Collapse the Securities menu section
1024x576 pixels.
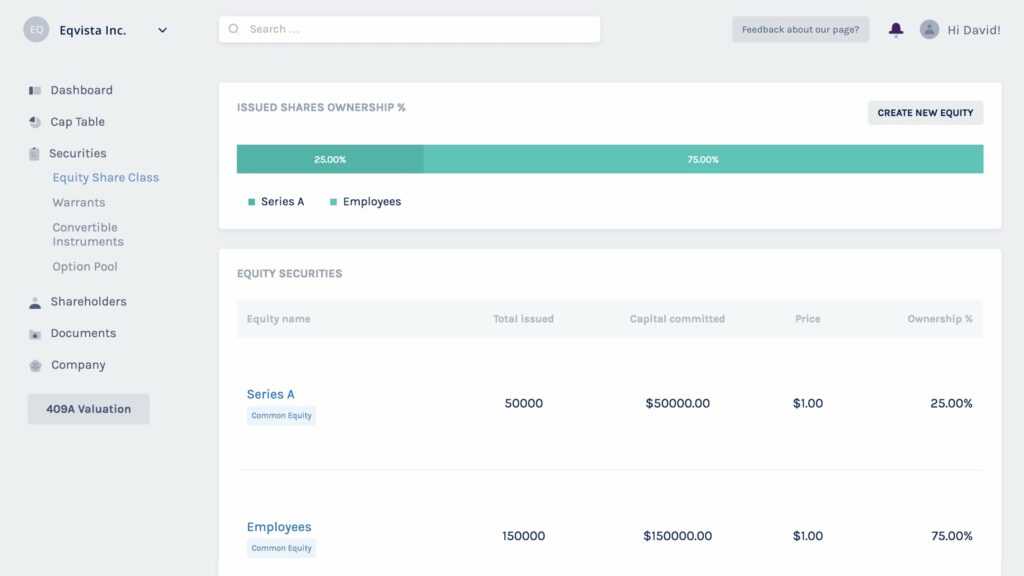[x=78, y=153]
